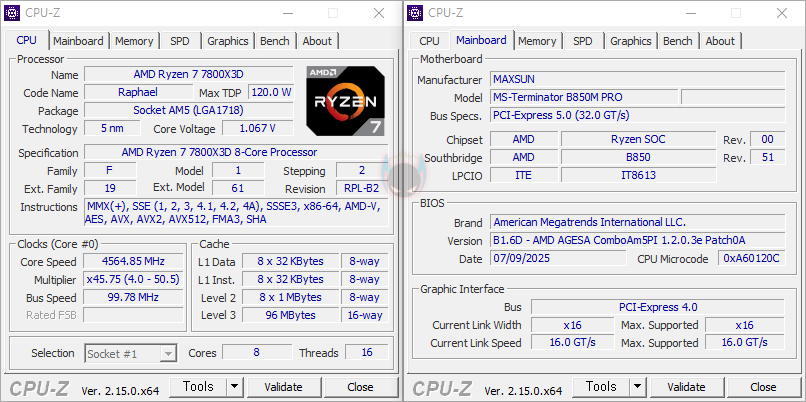Image resolution: width=806 pixels, height=402 pixels.
Task: Click Tools button in left CPU-Z window
Action: (x=198, y=387)
